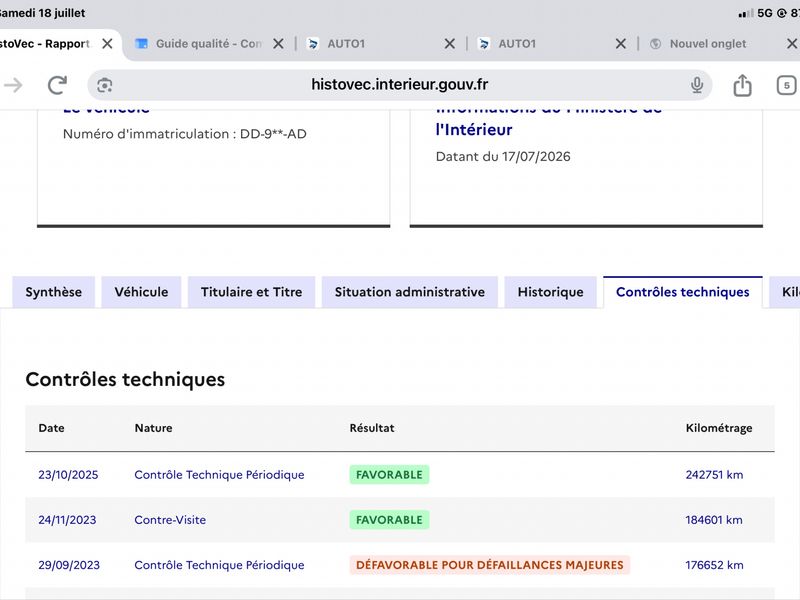Screen dimensions: 800x600
Task: Click the Contre-Visite nature cell
Action: pos(170,520)
